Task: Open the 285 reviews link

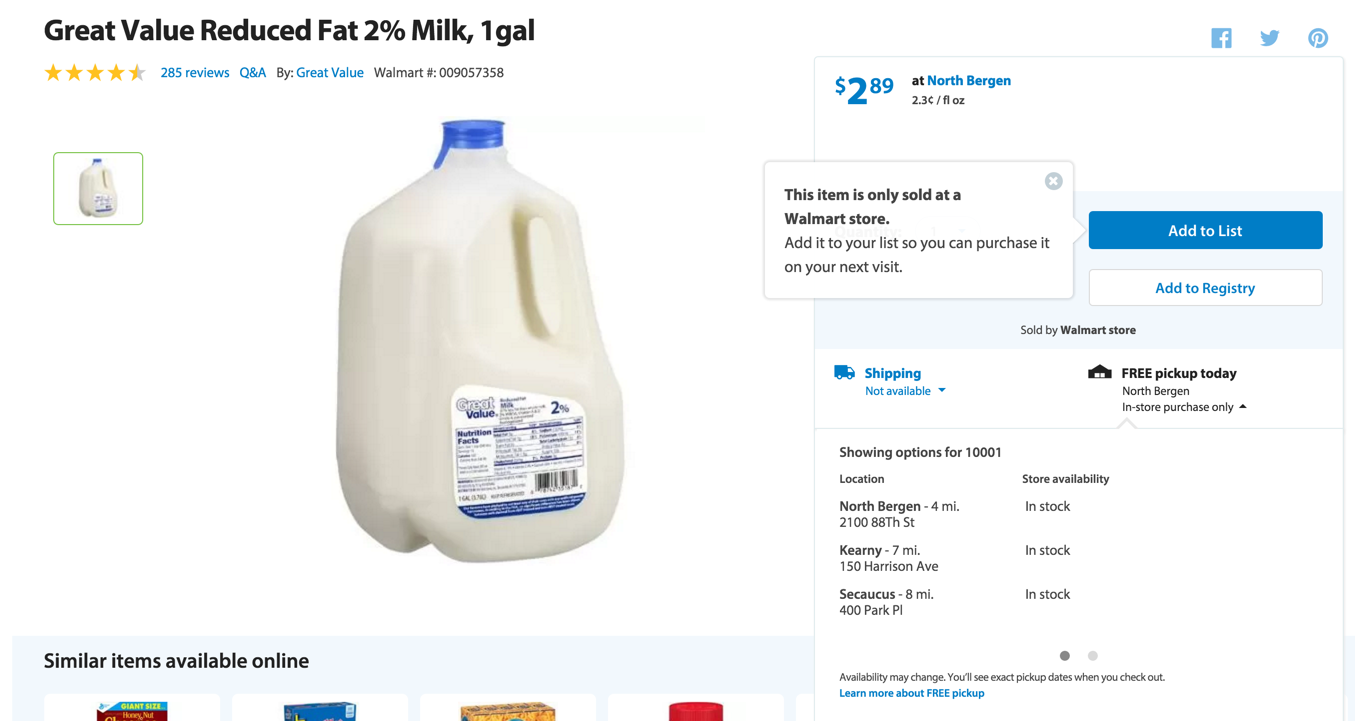Action: point(195,72)
